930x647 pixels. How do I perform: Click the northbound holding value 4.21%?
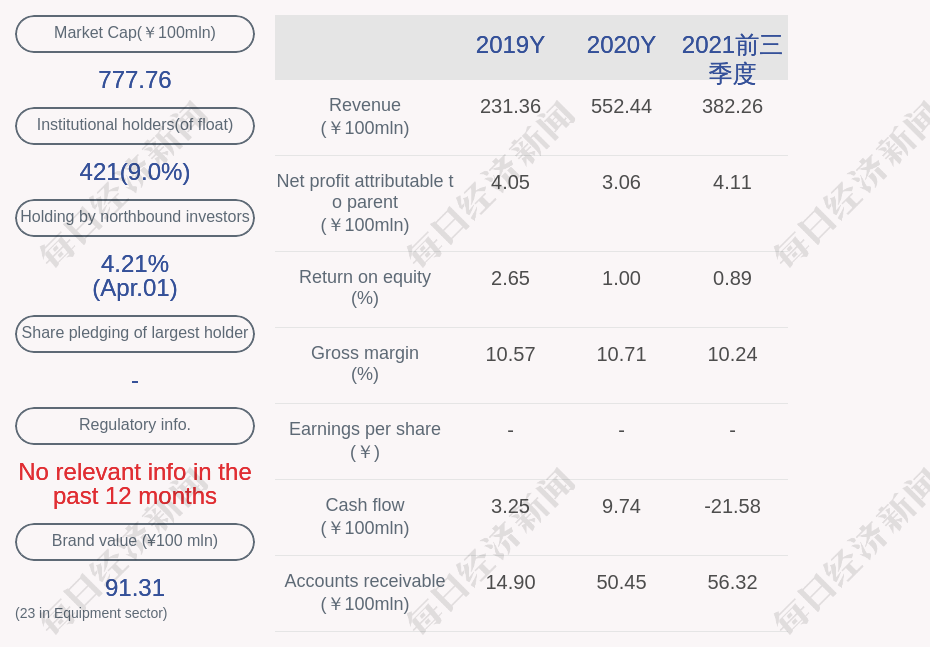pyautogui.click(x=134, y=264)
